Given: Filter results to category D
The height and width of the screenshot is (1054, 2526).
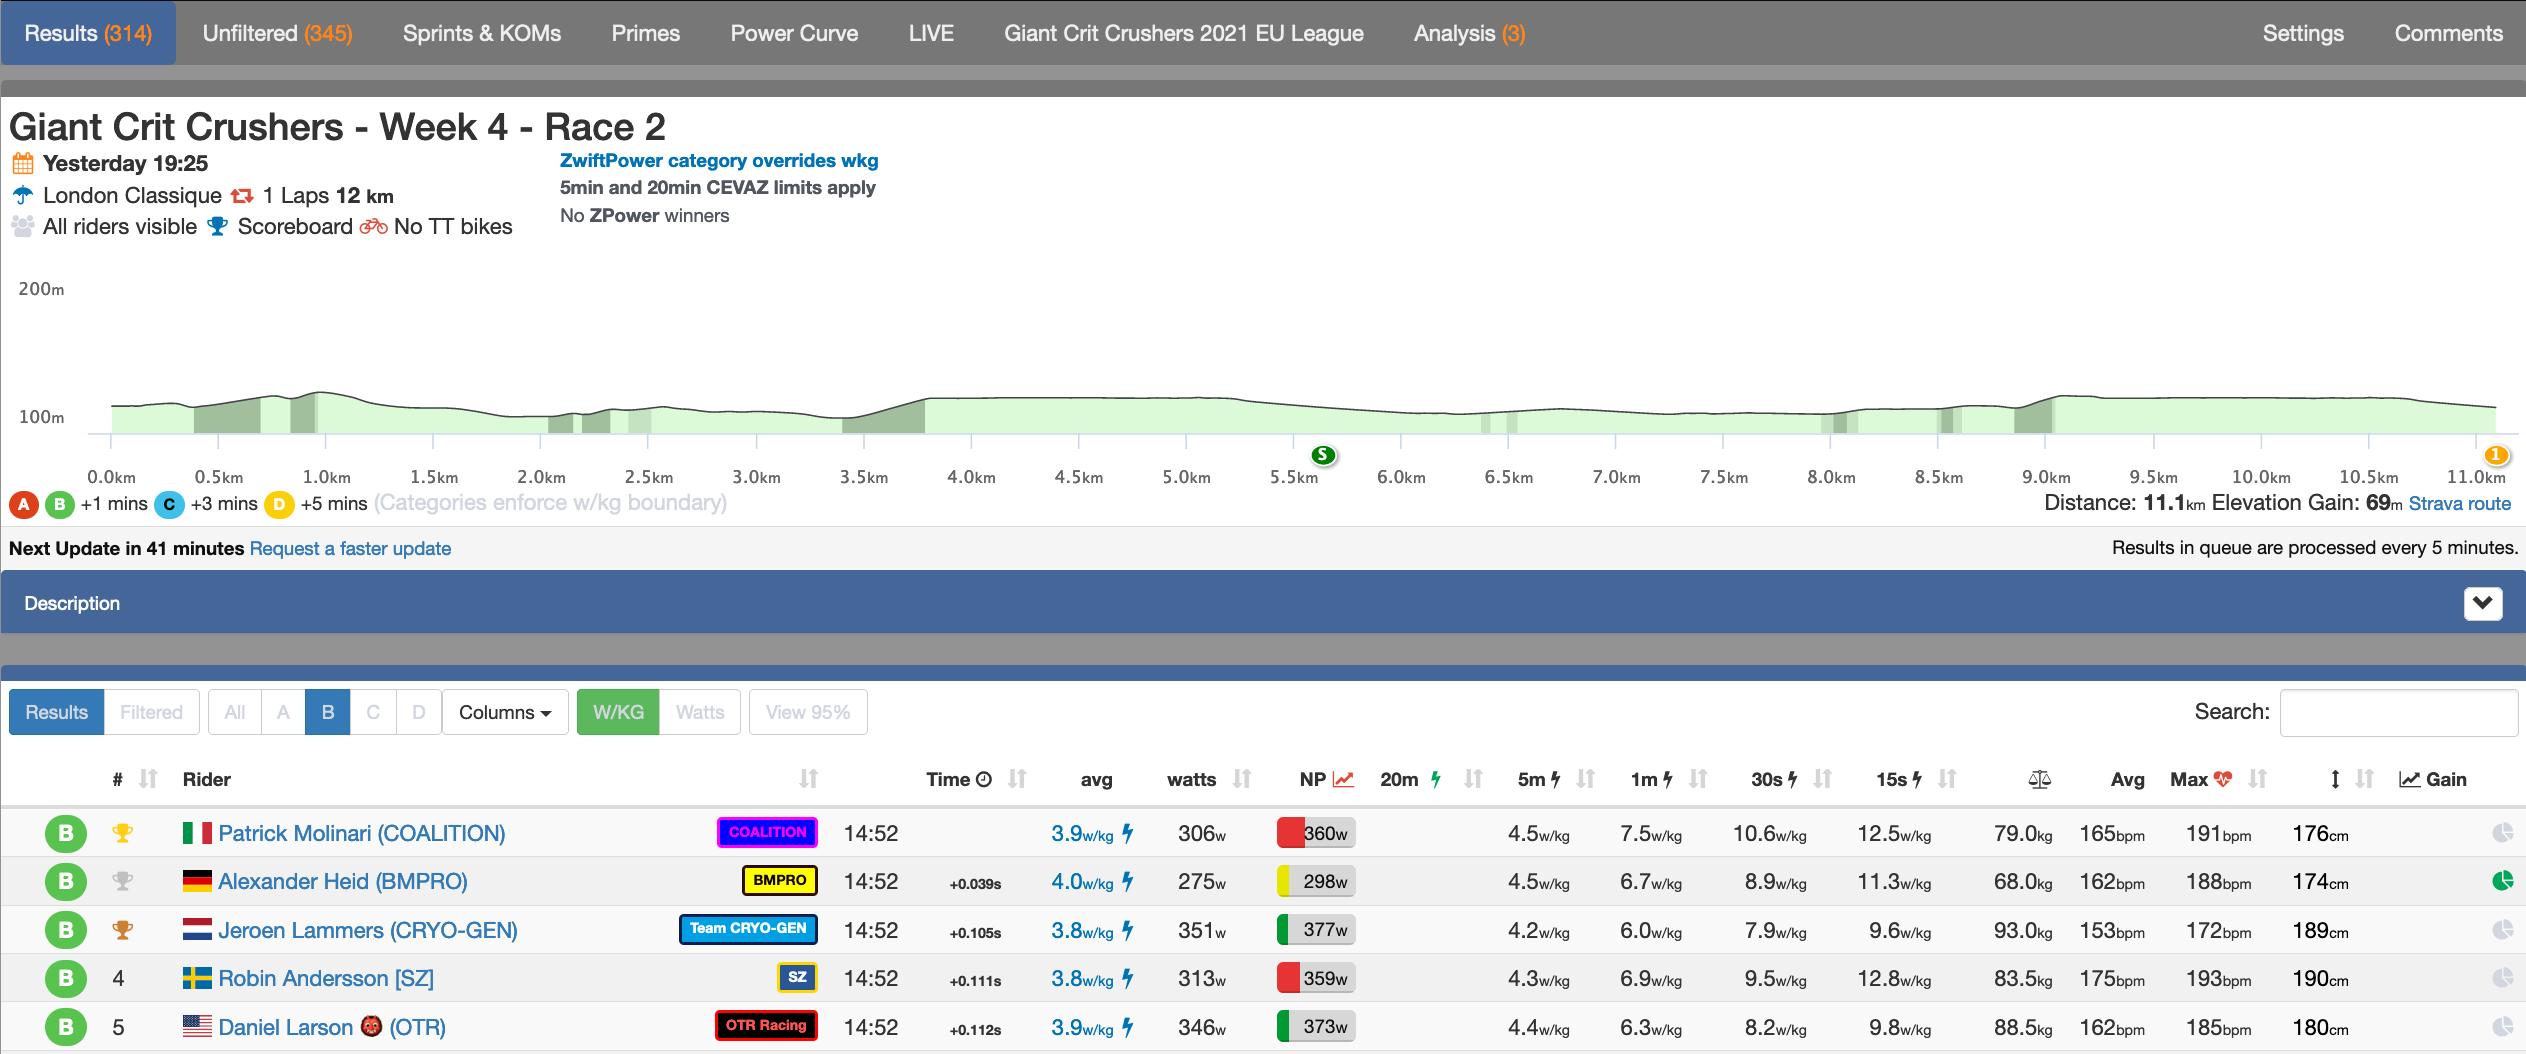Looking at the screenshot, I should pyautogui.click(x=419, y=712).
